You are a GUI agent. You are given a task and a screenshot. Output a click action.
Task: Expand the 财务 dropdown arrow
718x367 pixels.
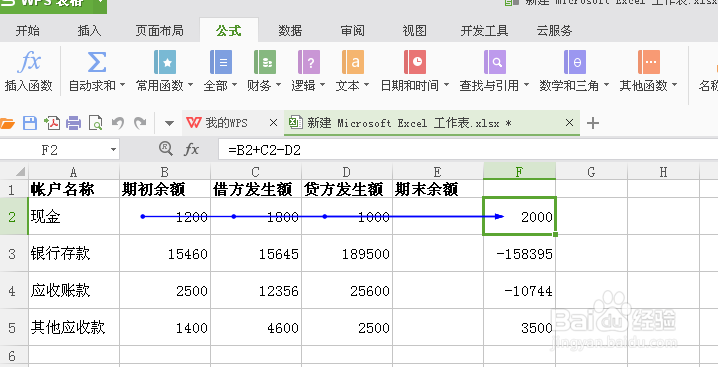click(x=278, y=85)
